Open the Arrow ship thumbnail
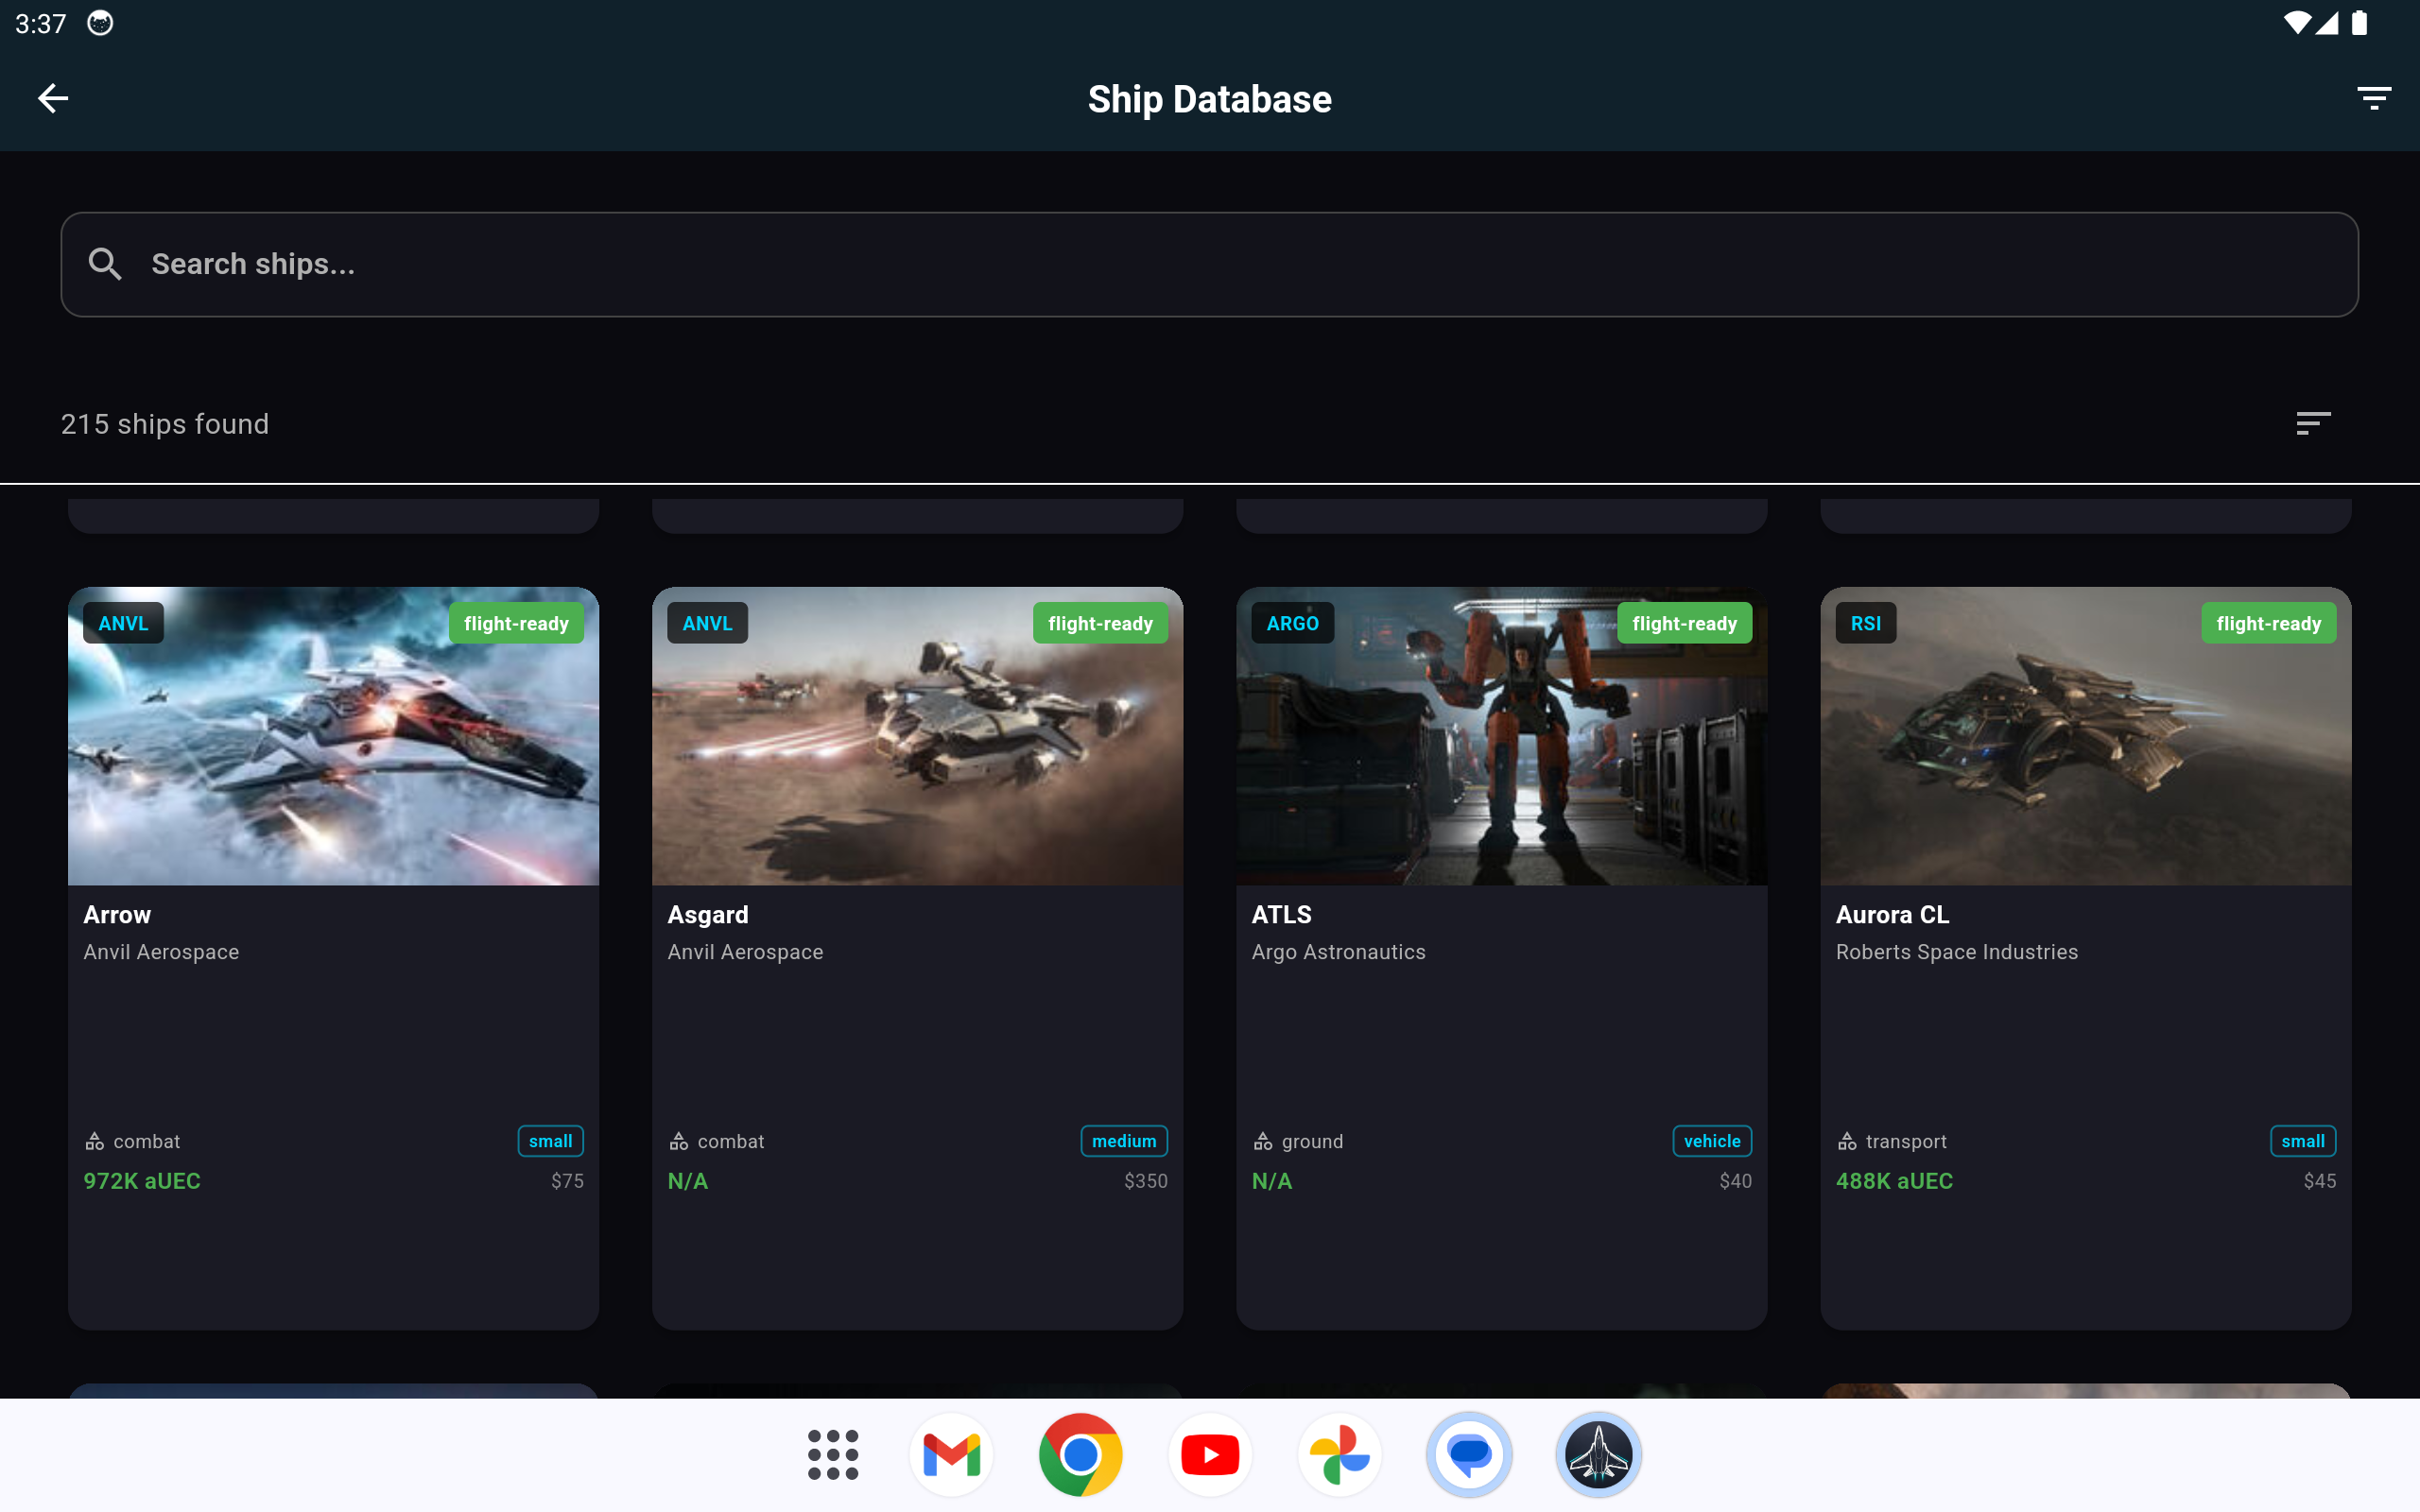This screenshot has height=1512, width=2420. [x=333, y=736]
